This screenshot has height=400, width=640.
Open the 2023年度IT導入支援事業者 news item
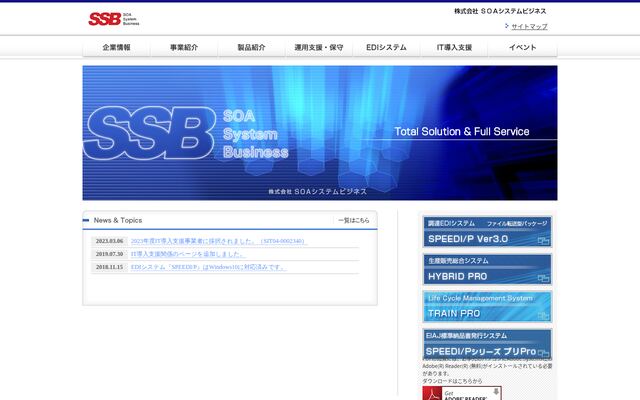click(218, 241)
